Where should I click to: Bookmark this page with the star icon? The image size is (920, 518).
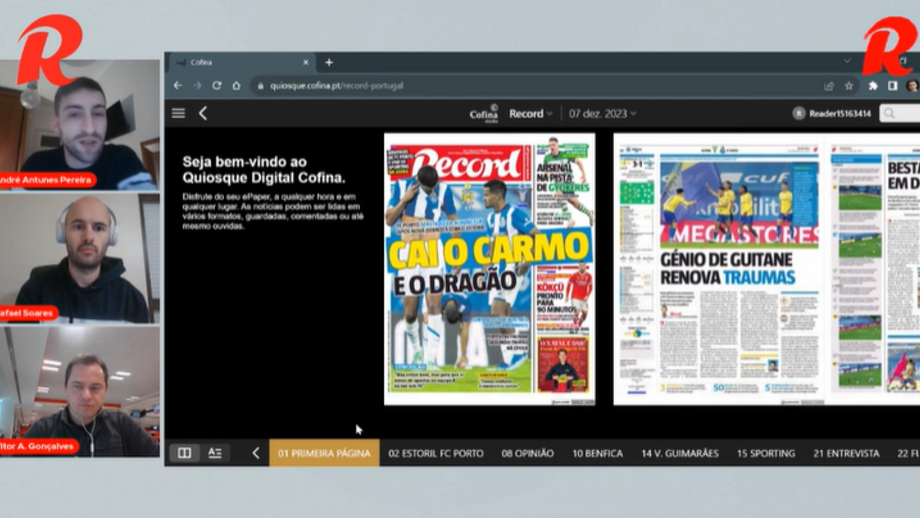point(849,86)
